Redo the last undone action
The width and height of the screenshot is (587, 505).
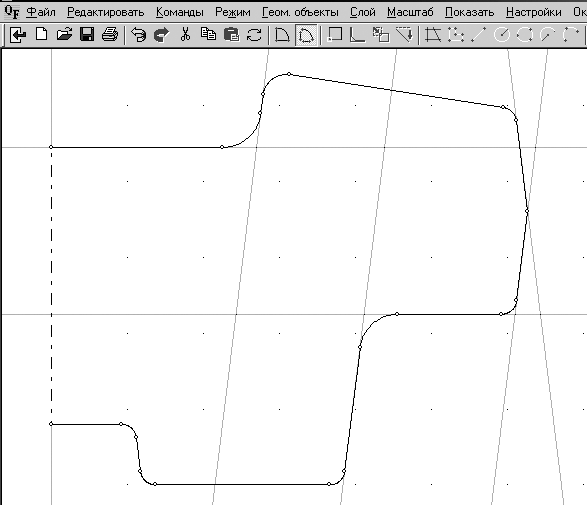coord(162,35)
